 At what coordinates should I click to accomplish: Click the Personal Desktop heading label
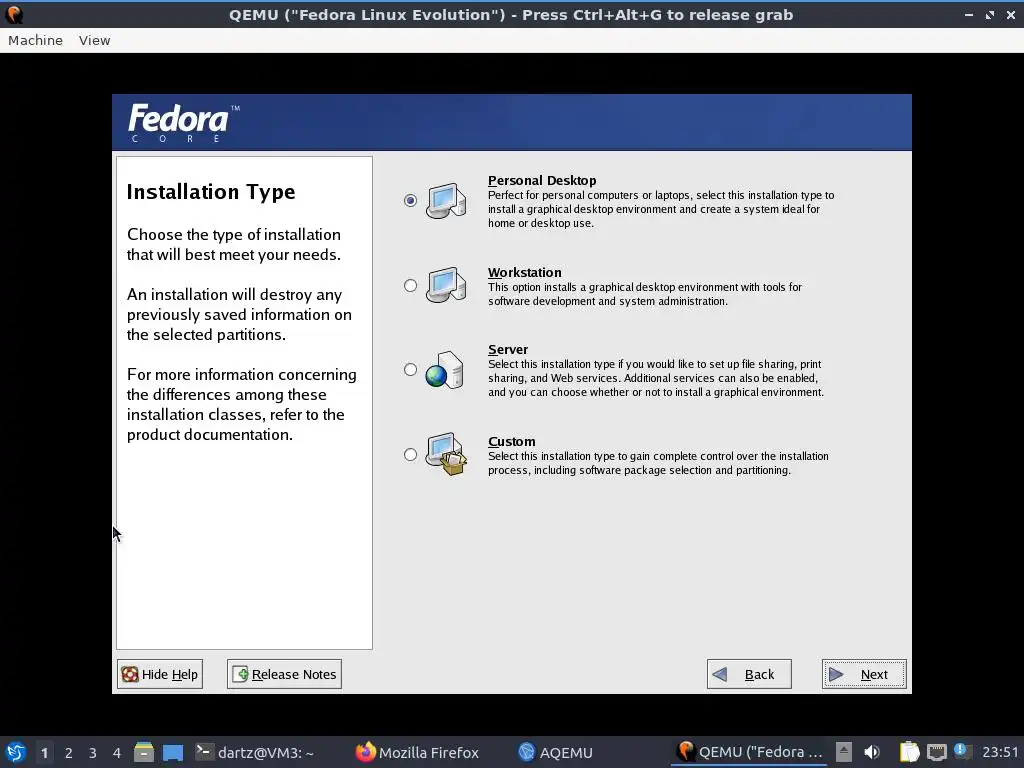click(x=542, y=180)
